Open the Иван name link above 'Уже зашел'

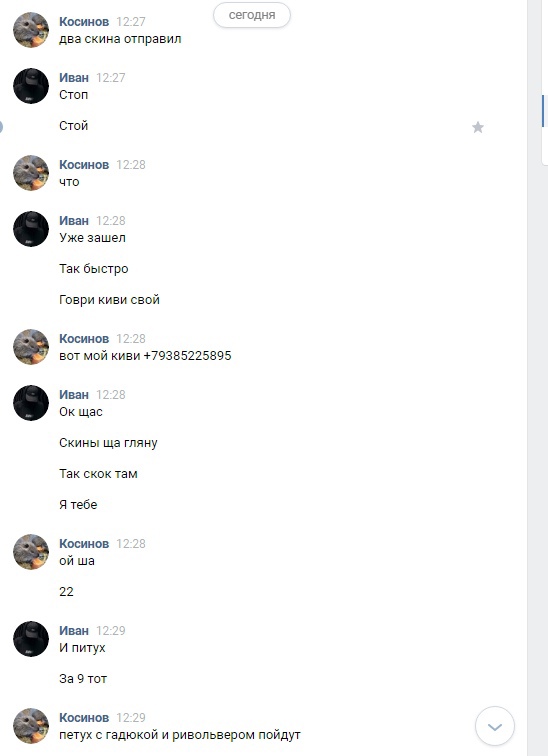coord(74,221)
